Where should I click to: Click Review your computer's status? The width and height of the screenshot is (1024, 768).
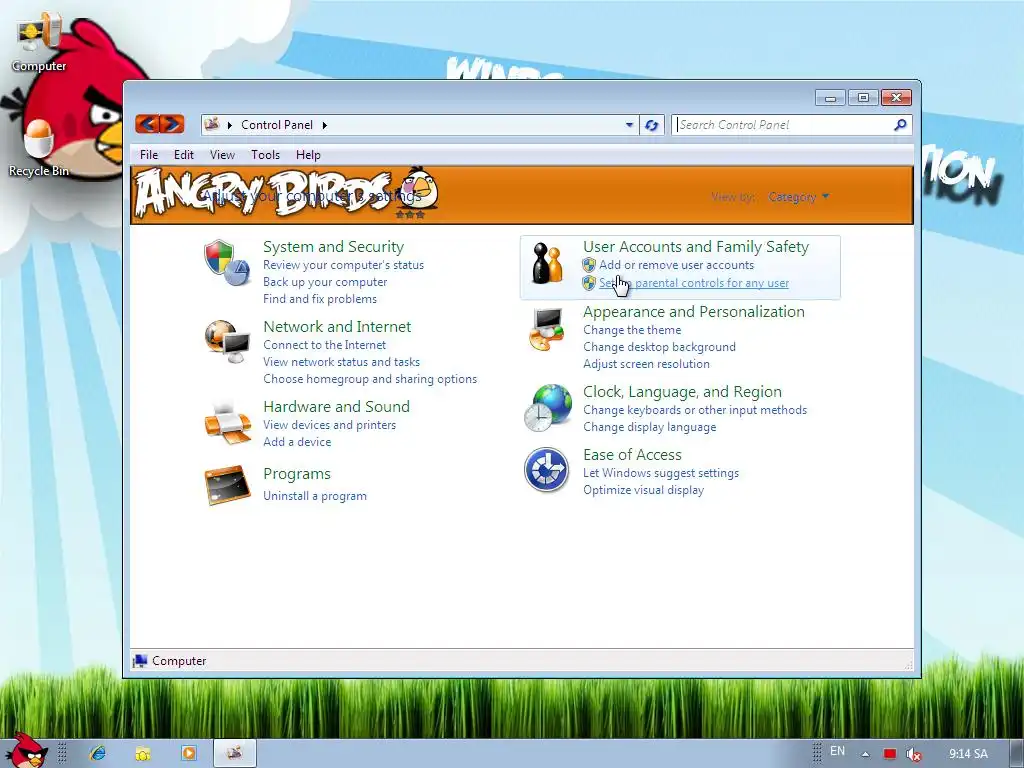[x=344, y=265]
